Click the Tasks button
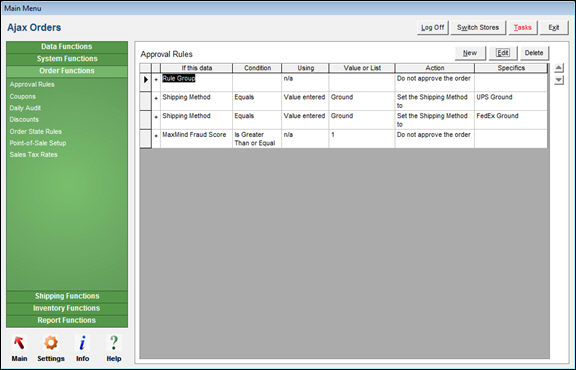Screen dimensions: 576x370 [522, 28]
